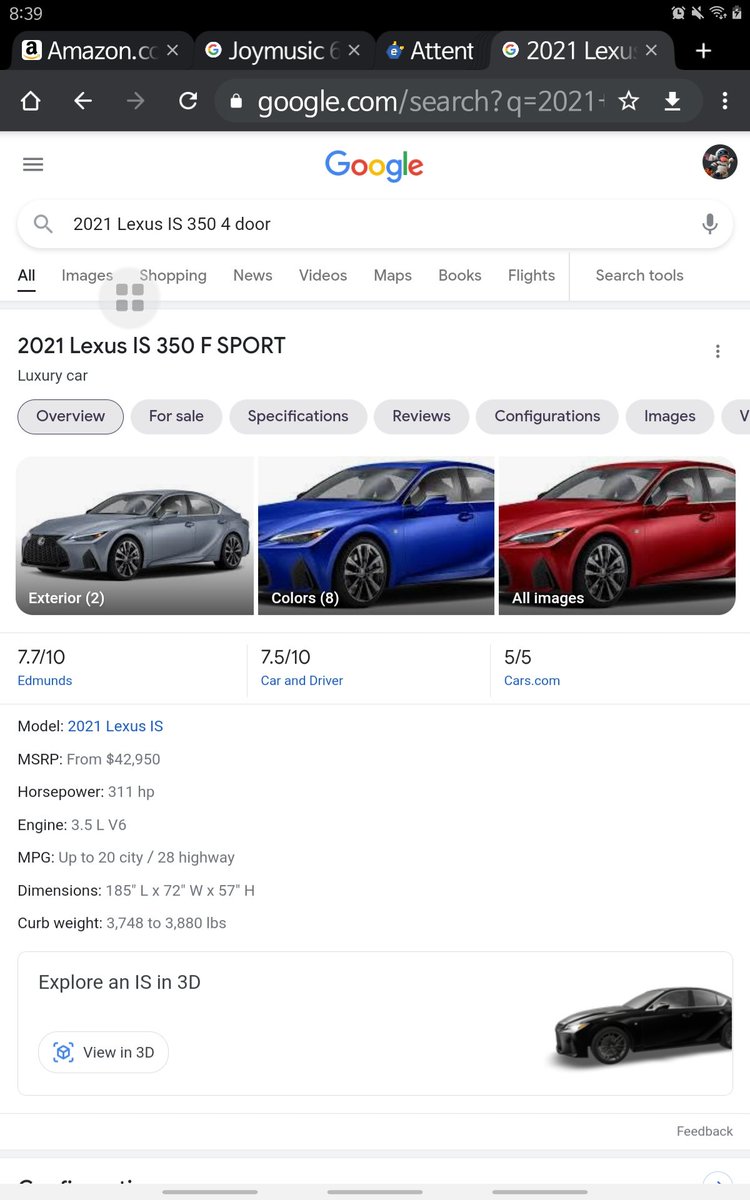
Task: Switch to Images results
Action: [87, 275]
